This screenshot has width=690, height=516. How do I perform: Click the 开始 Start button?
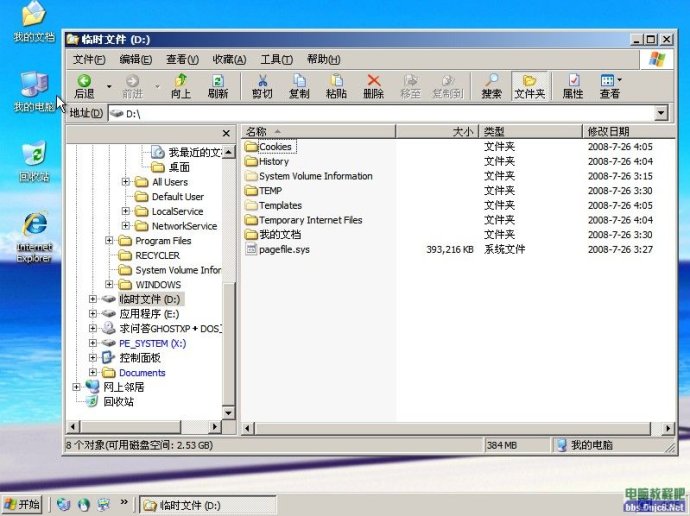(22, 504)
